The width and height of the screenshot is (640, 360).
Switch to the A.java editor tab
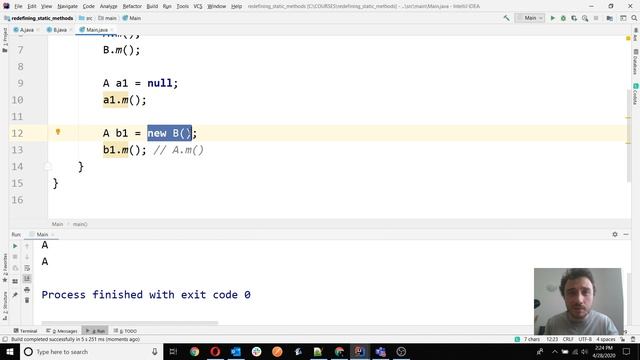[27, 30]
